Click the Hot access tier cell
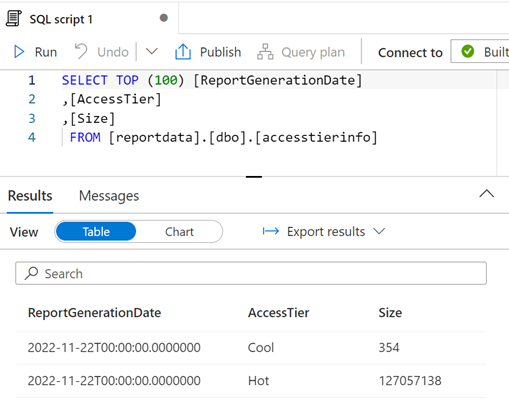 click(x=258, y=381)
